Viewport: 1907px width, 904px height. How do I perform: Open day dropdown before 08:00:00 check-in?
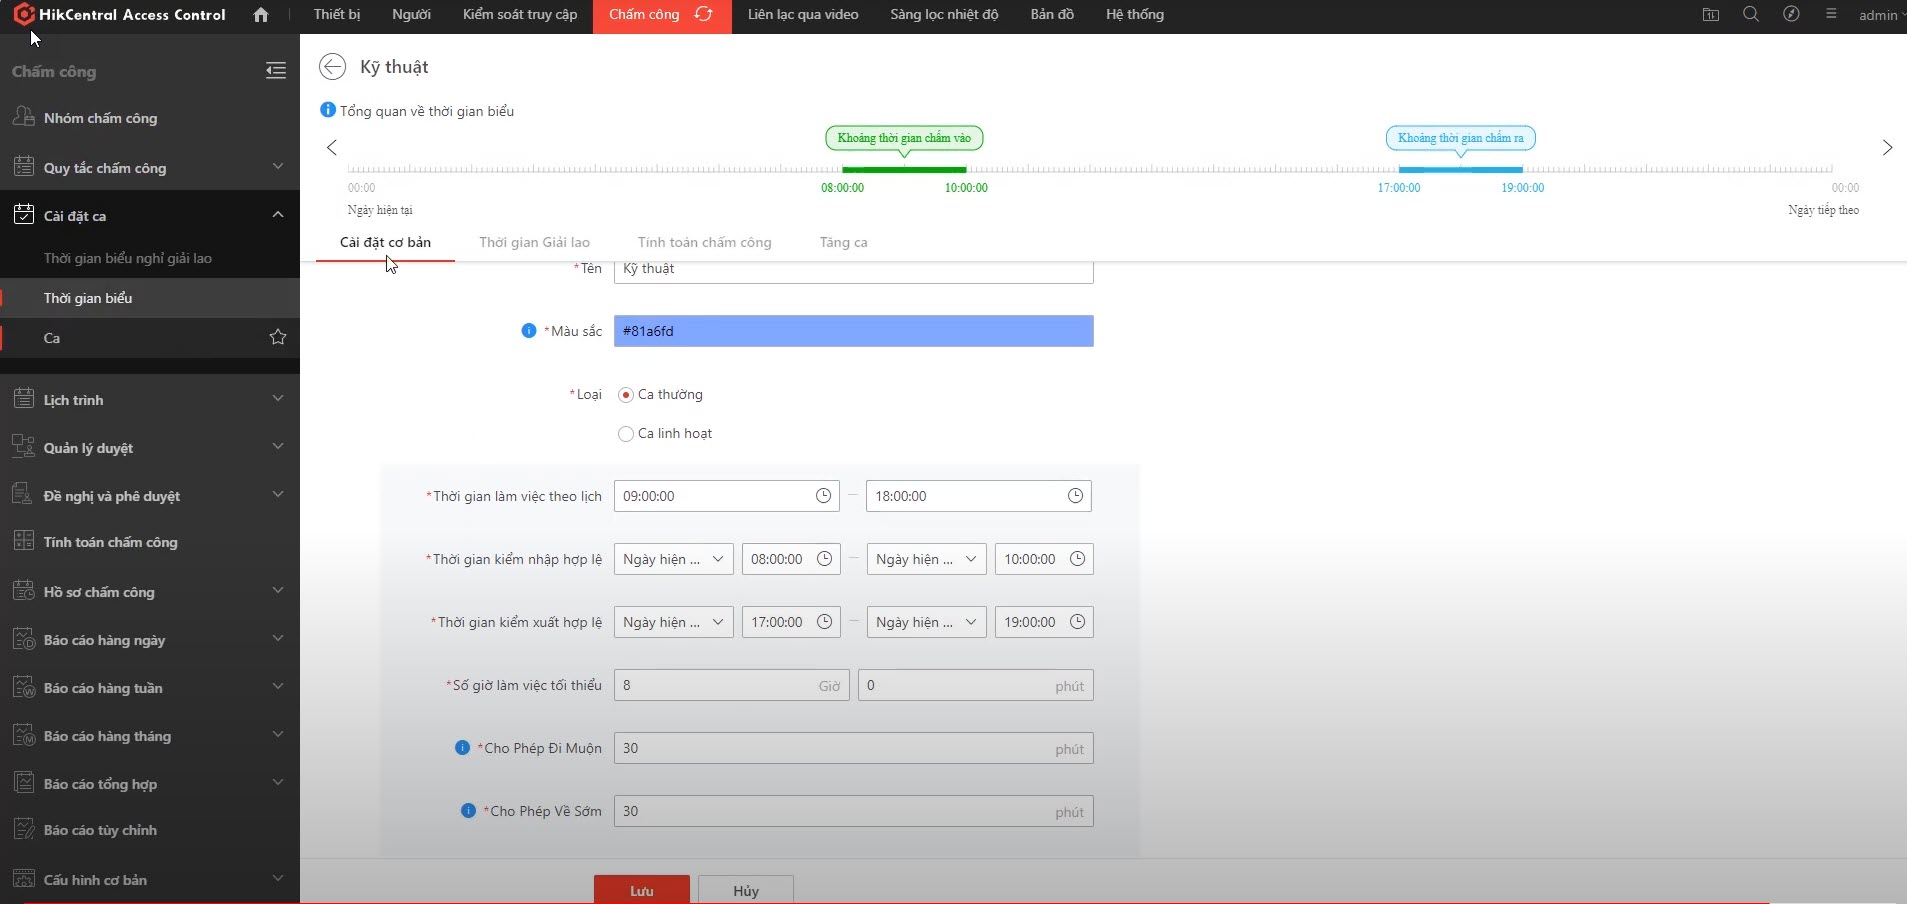[673, 559]
